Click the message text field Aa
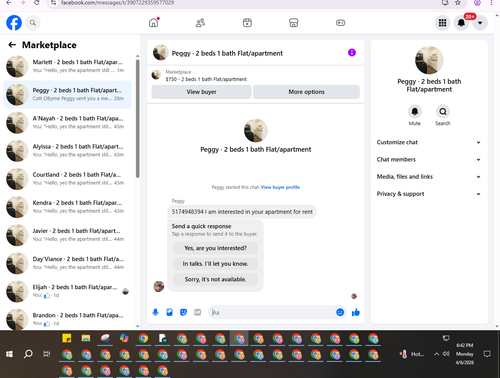500x378 pixels. pyautogui.click(x=272, y=312)
